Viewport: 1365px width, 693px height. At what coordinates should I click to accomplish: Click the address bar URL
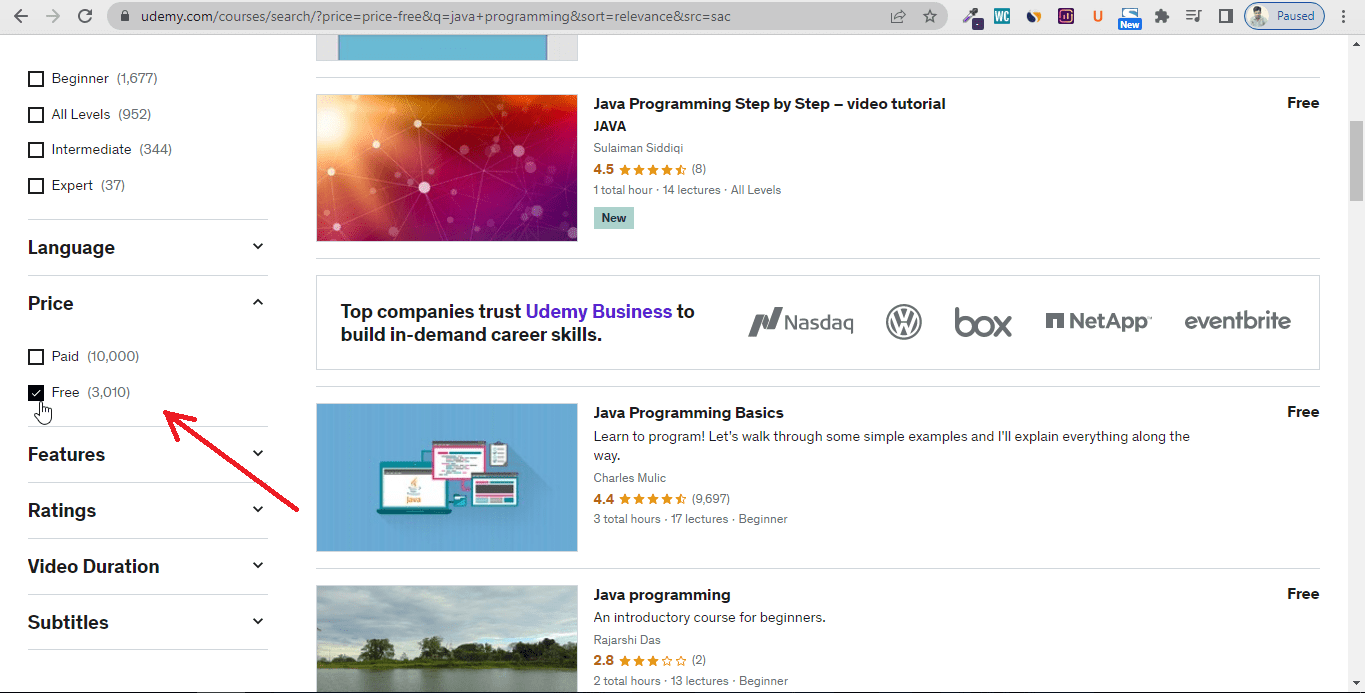point(436,16)
